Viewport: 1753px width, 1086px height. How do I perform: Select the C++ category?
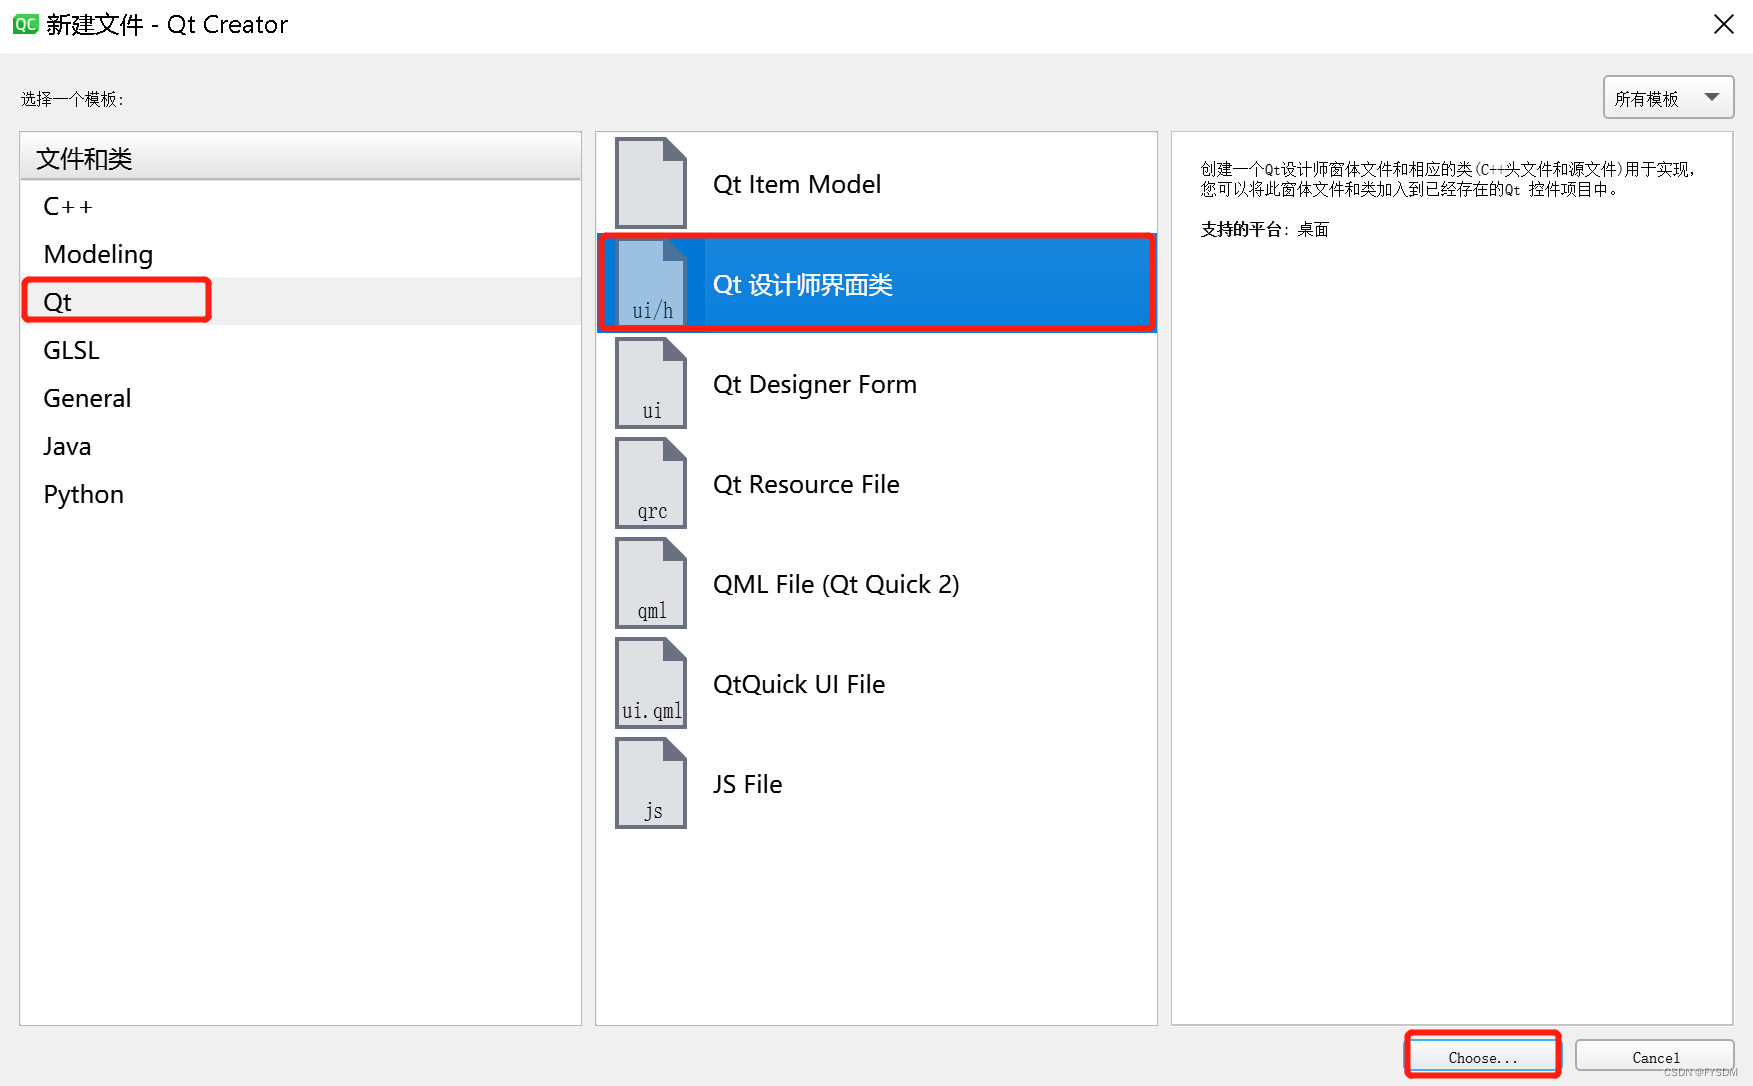pyautogui.click(x=300, y=206)
